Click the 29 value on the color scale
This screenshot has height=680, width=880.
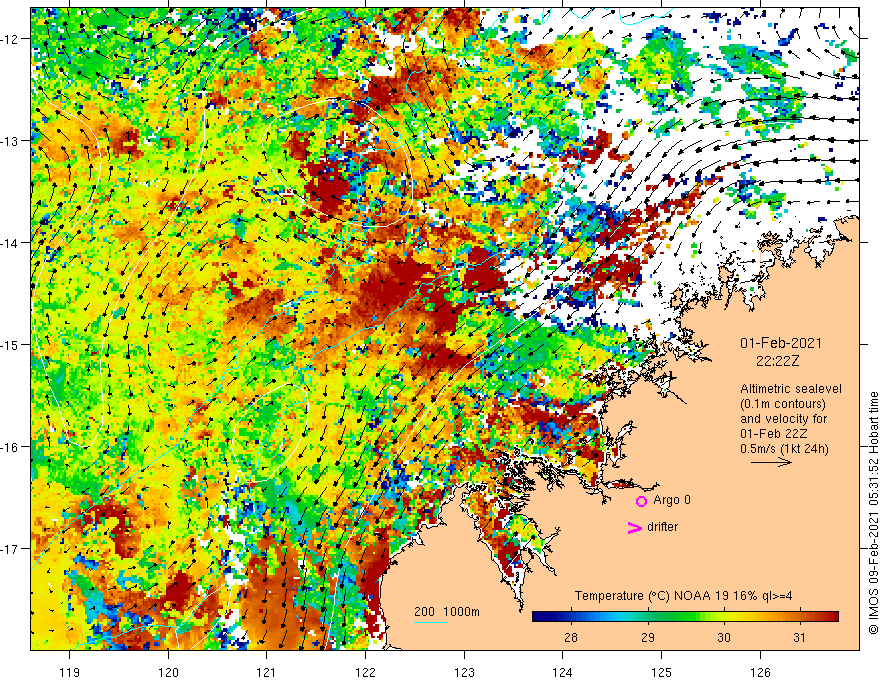(648, 637)
